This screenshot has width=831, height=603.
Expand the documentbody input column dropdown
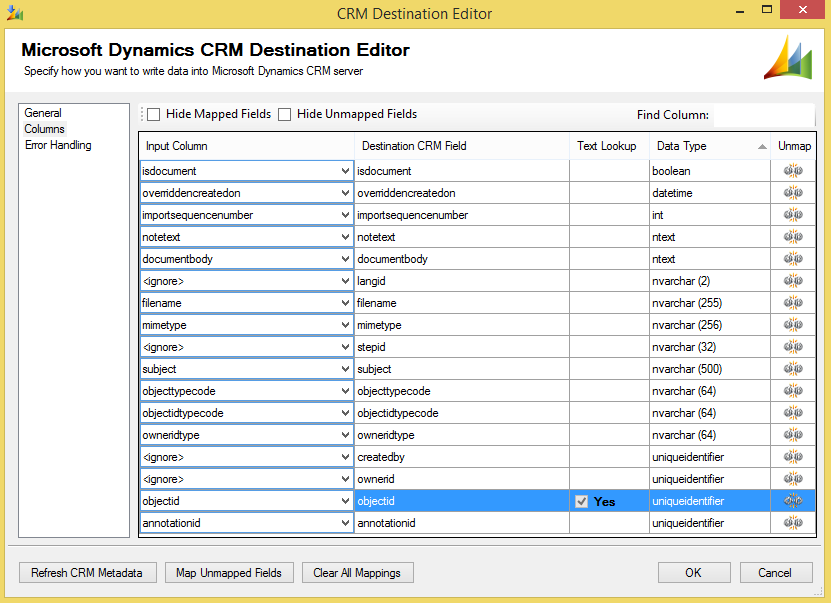coord(345,259)
